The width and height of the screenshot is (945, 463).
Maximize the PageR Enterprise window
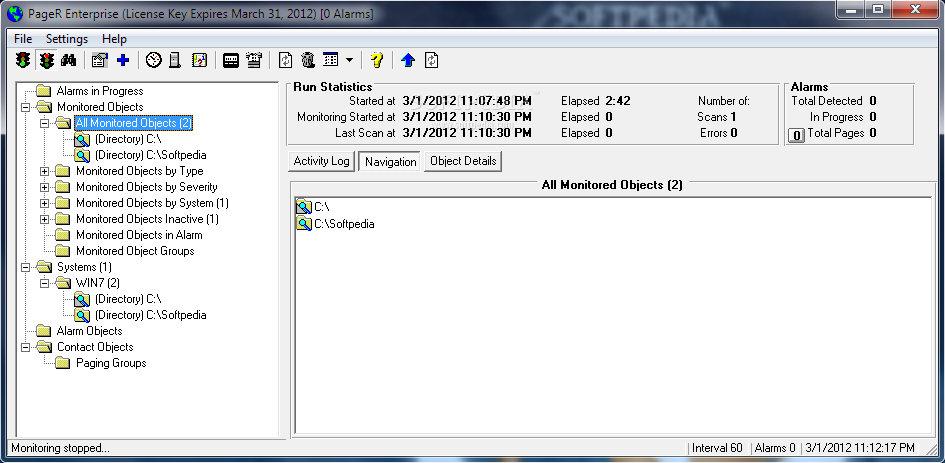(878, 8)
